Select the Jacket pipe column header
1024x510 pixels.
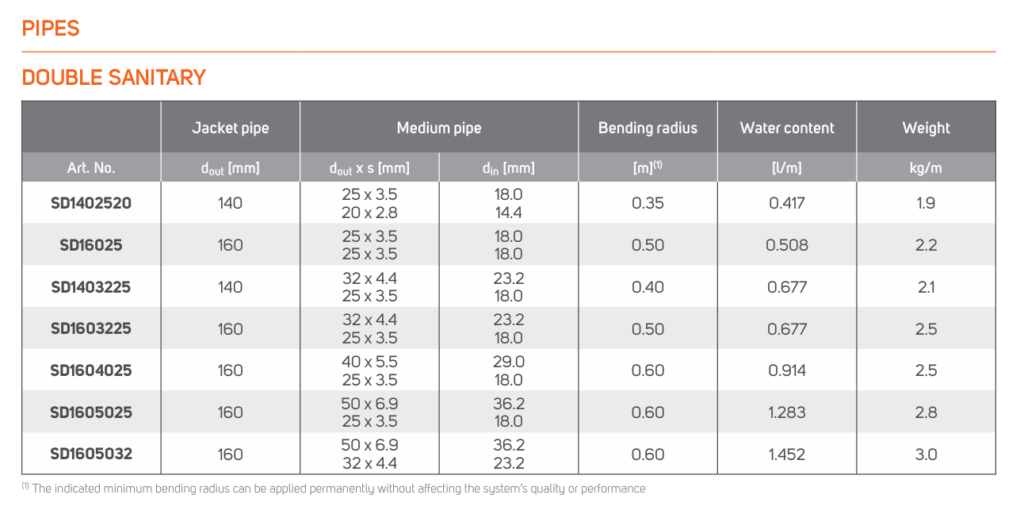(x=230, y=128)
